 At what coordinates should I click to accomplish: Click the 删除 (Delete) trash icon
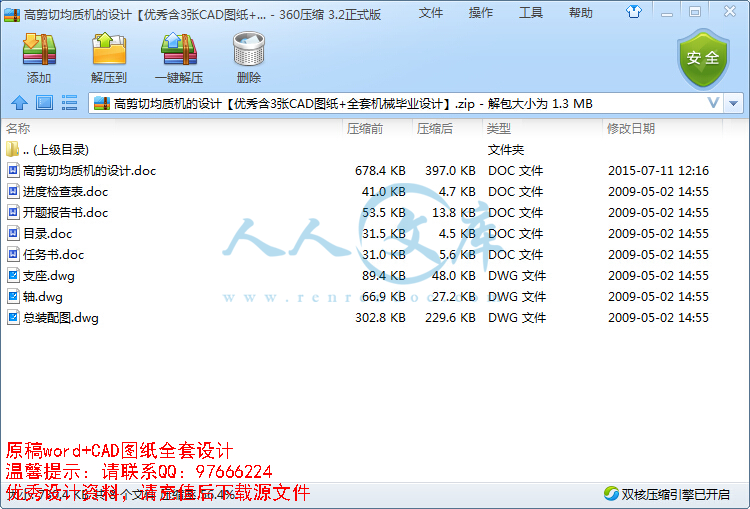click(249, 49)
